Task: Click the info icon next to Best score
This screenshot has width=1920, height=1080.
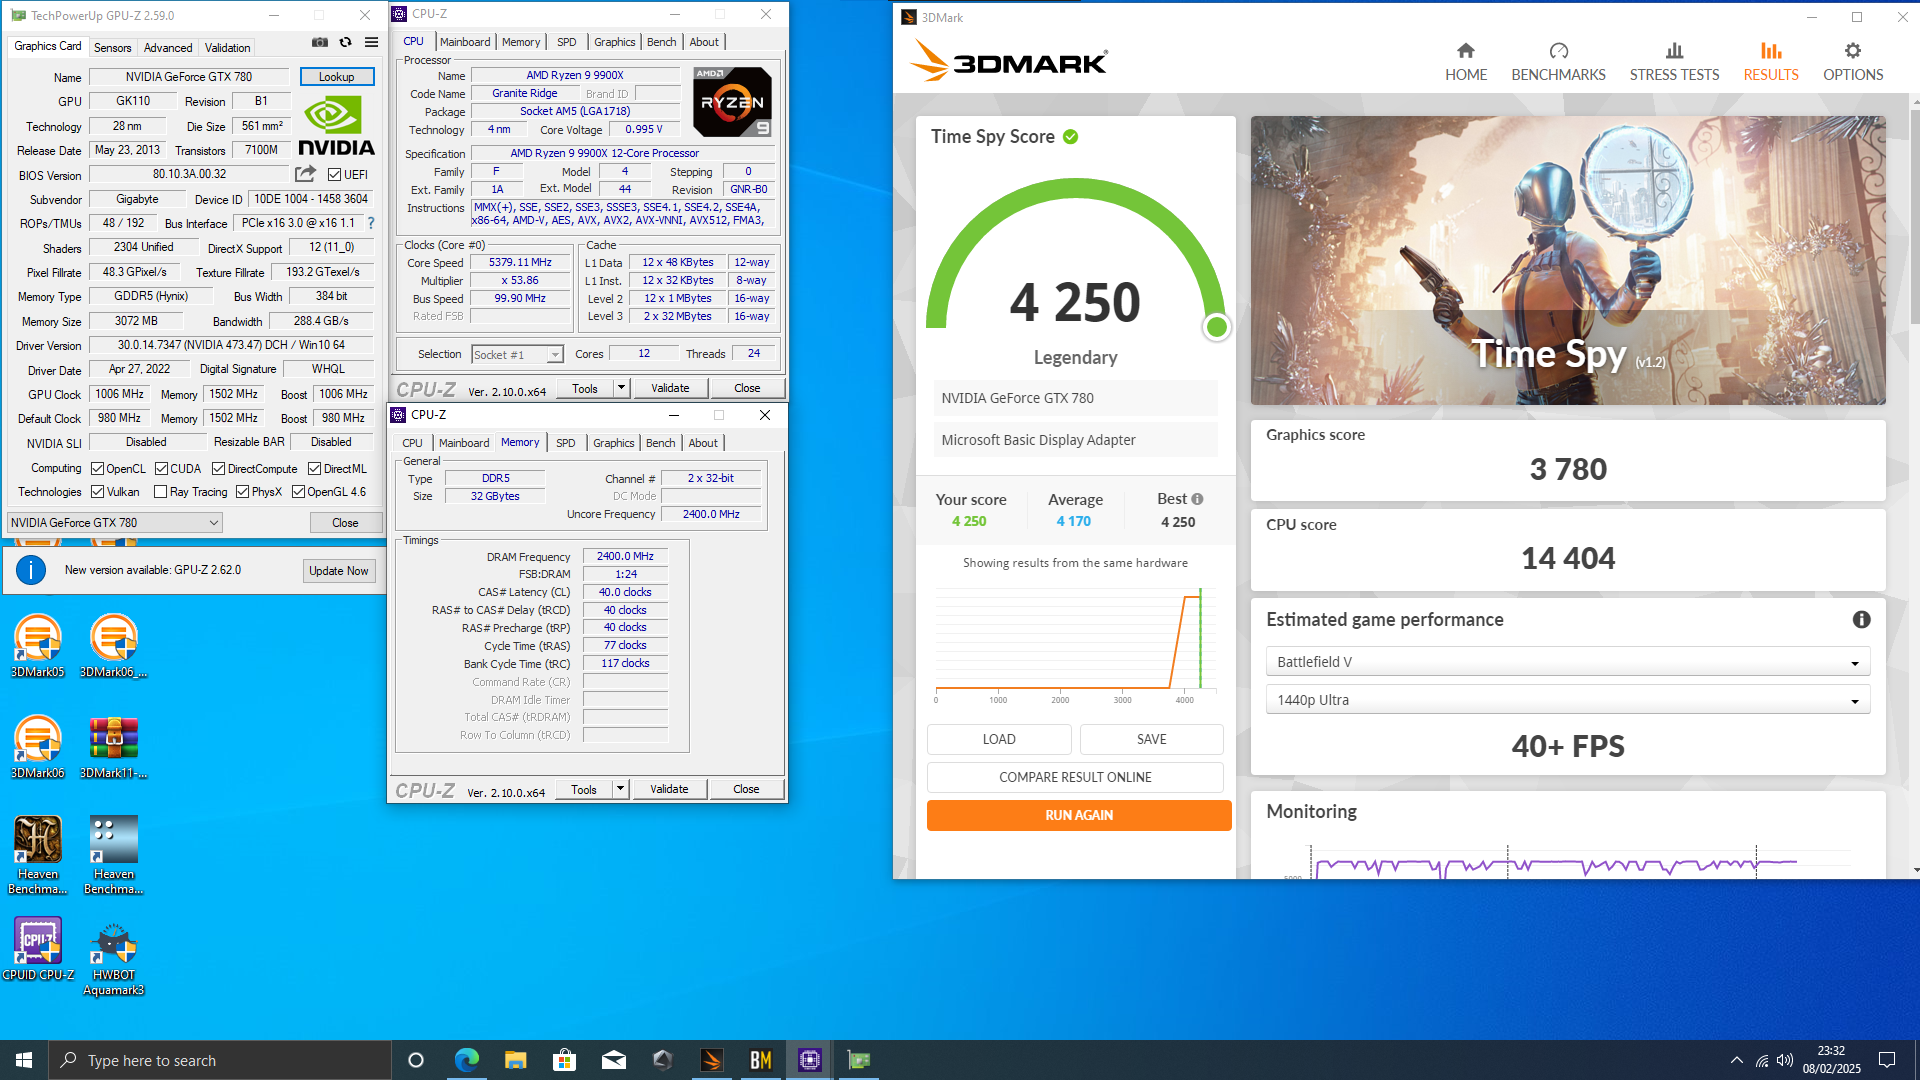Action: [x=1197, y=499]
